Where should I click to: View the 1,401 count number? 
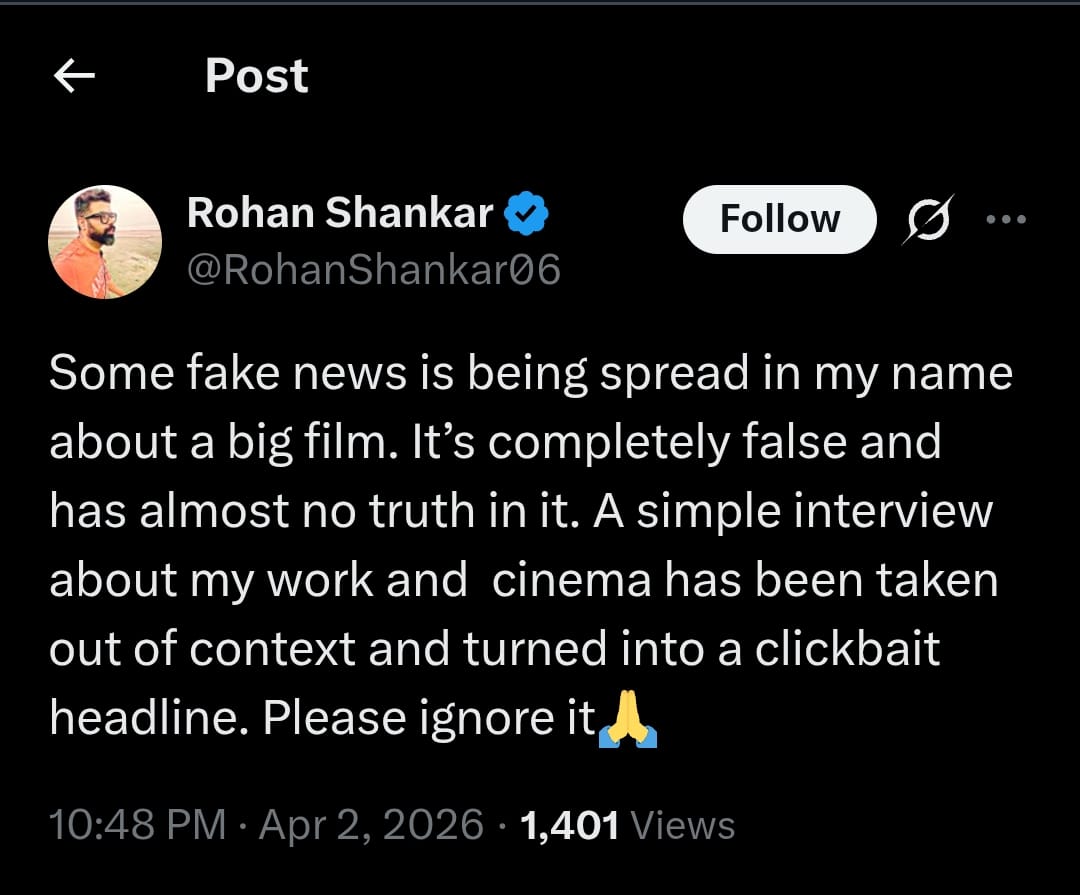coord(570,825)
